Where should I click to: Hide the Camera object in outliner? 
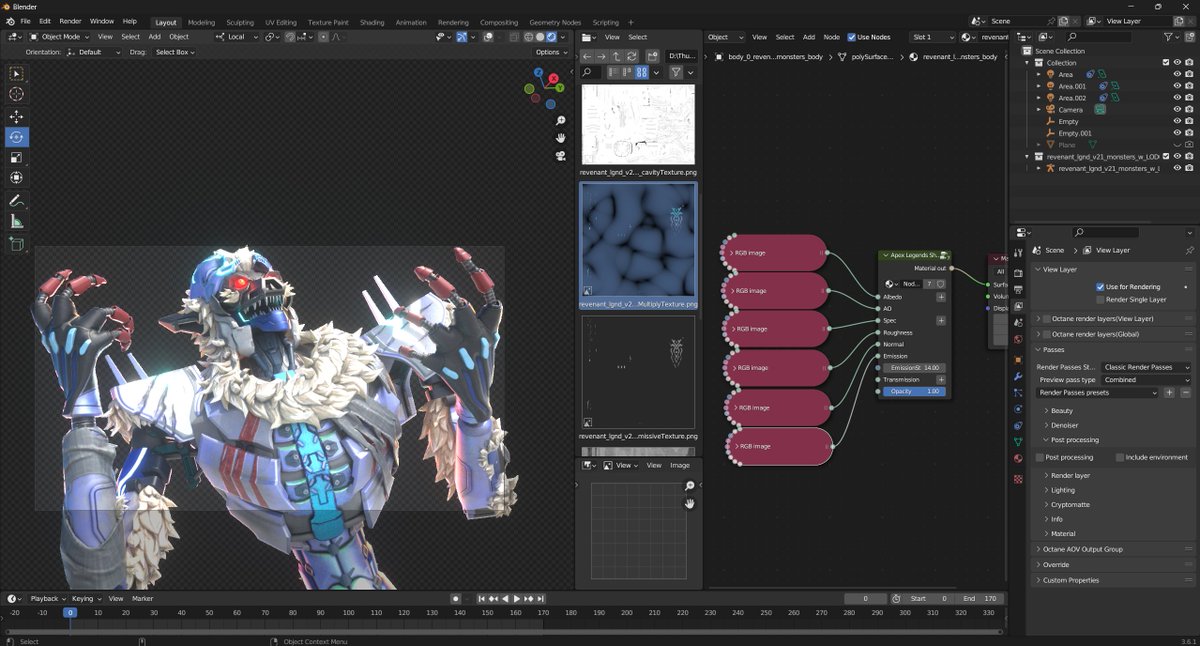point(1177,109)
